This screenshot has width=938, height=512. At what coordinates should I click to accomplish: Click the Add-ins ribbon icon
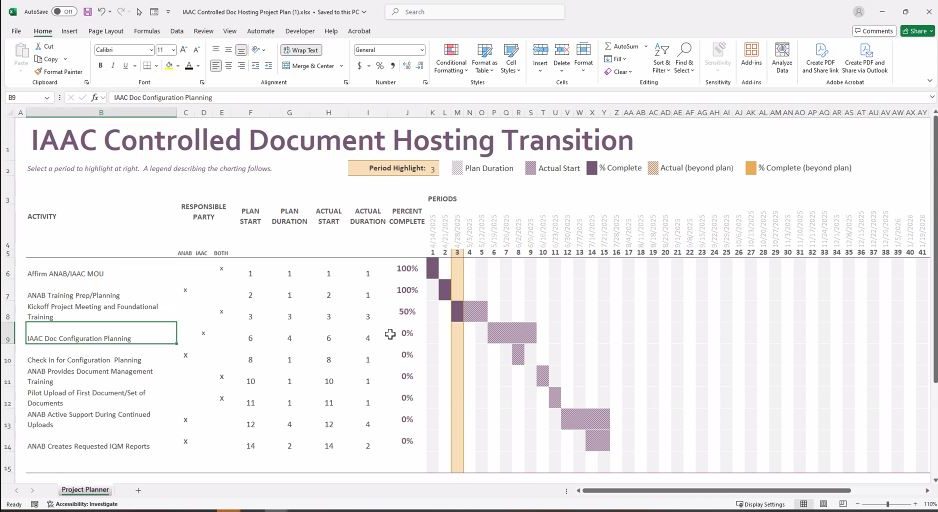click(751, 58)
